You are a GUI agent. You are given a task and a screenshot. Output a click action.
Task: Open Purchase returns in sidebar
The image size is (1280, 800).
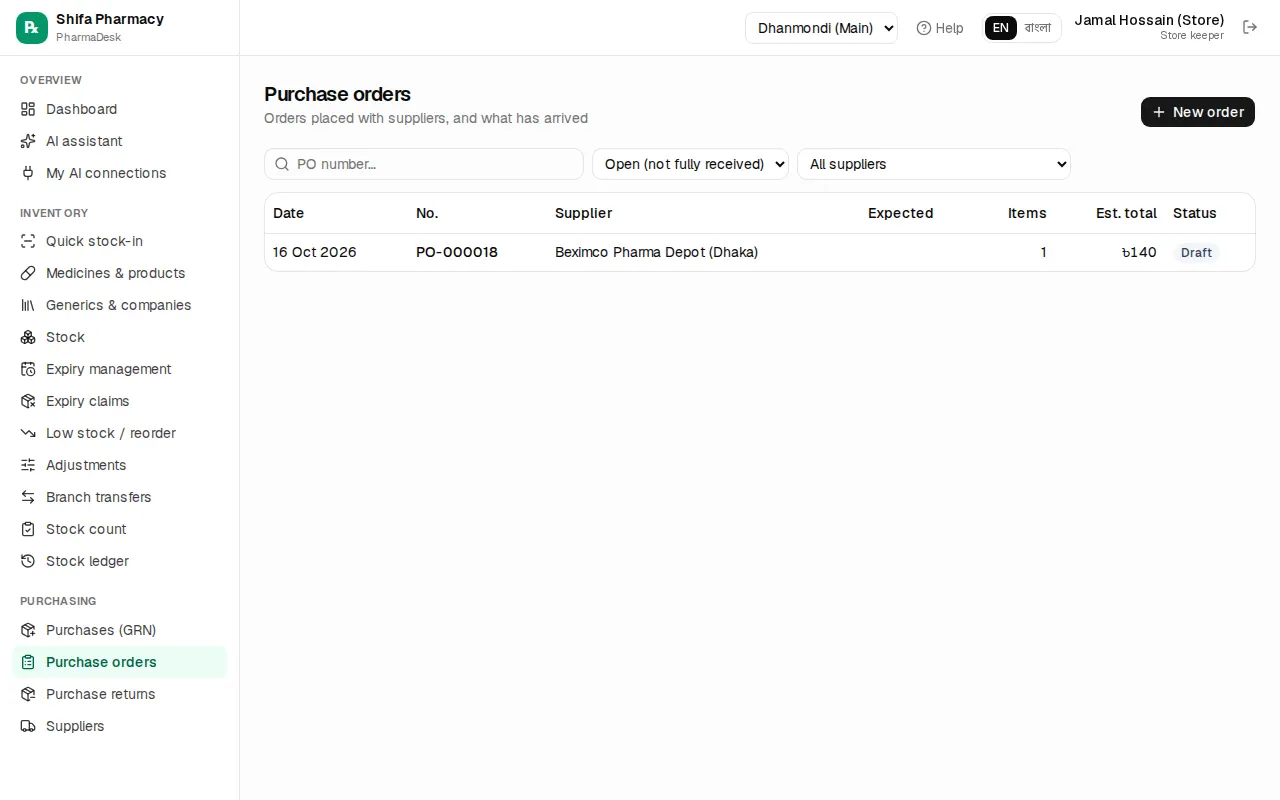coord(120,694)
